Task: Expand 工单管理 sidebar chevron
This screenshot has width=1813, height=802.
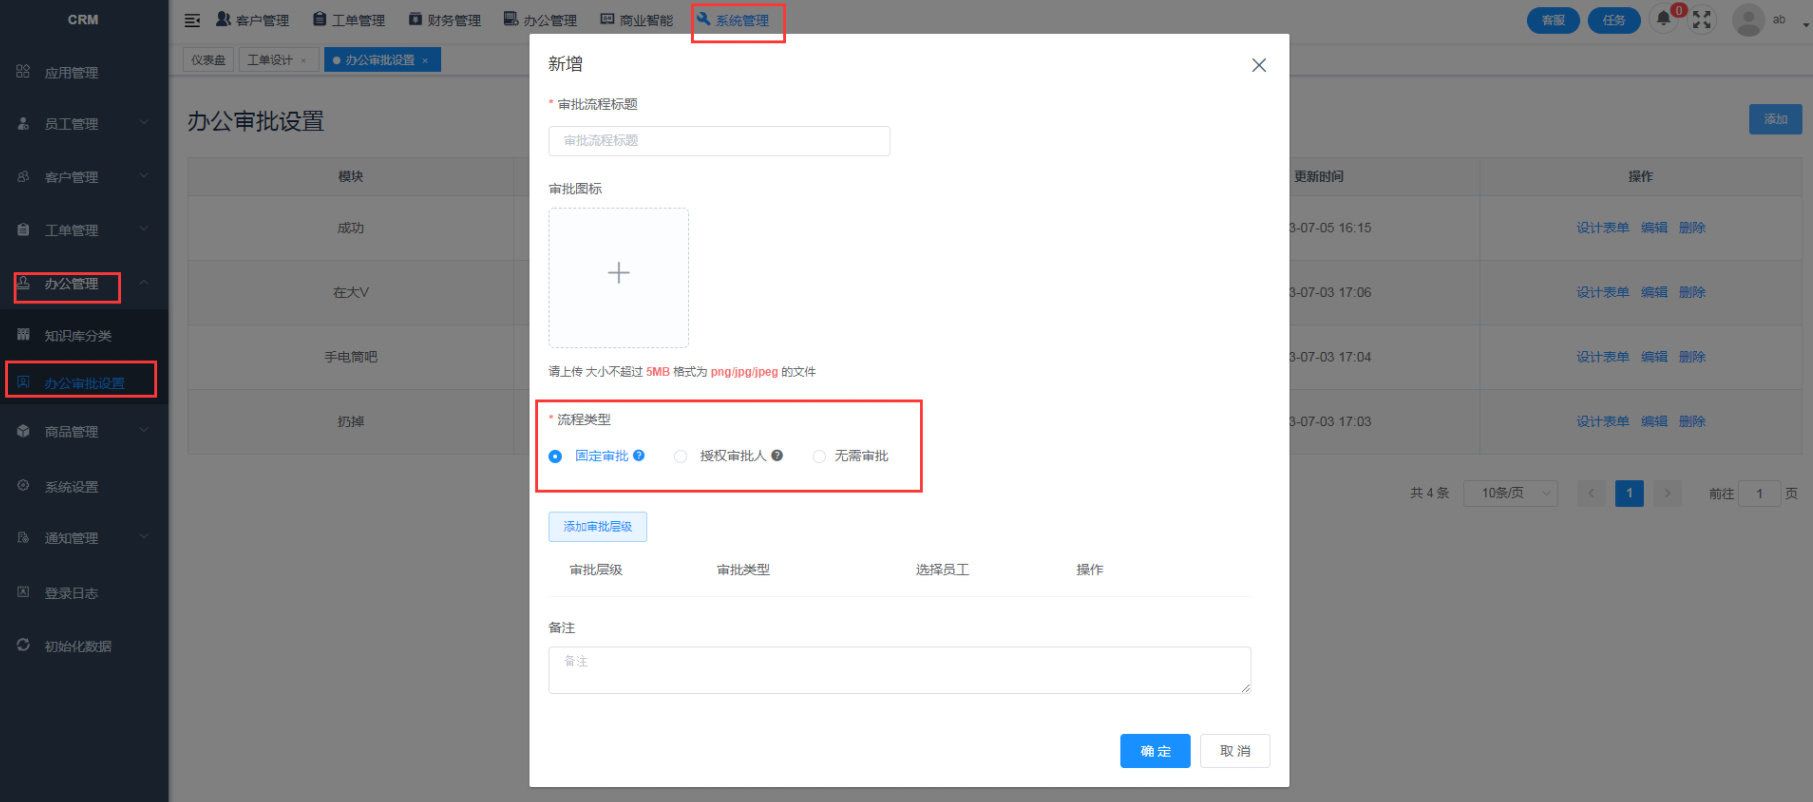Action: point(144,229)
